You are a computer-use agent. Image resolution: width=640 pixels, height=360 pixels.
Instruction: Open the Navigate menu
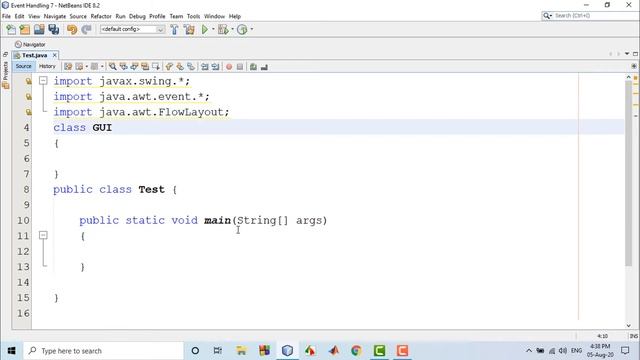click(55, 16)
